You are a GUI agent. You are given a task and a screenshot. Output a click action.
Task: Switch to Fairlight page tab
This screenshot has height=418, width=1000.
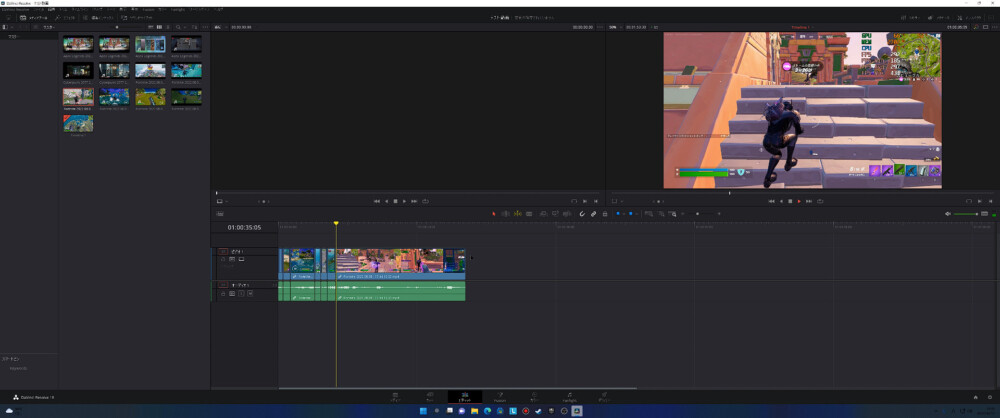coord(570,397)
